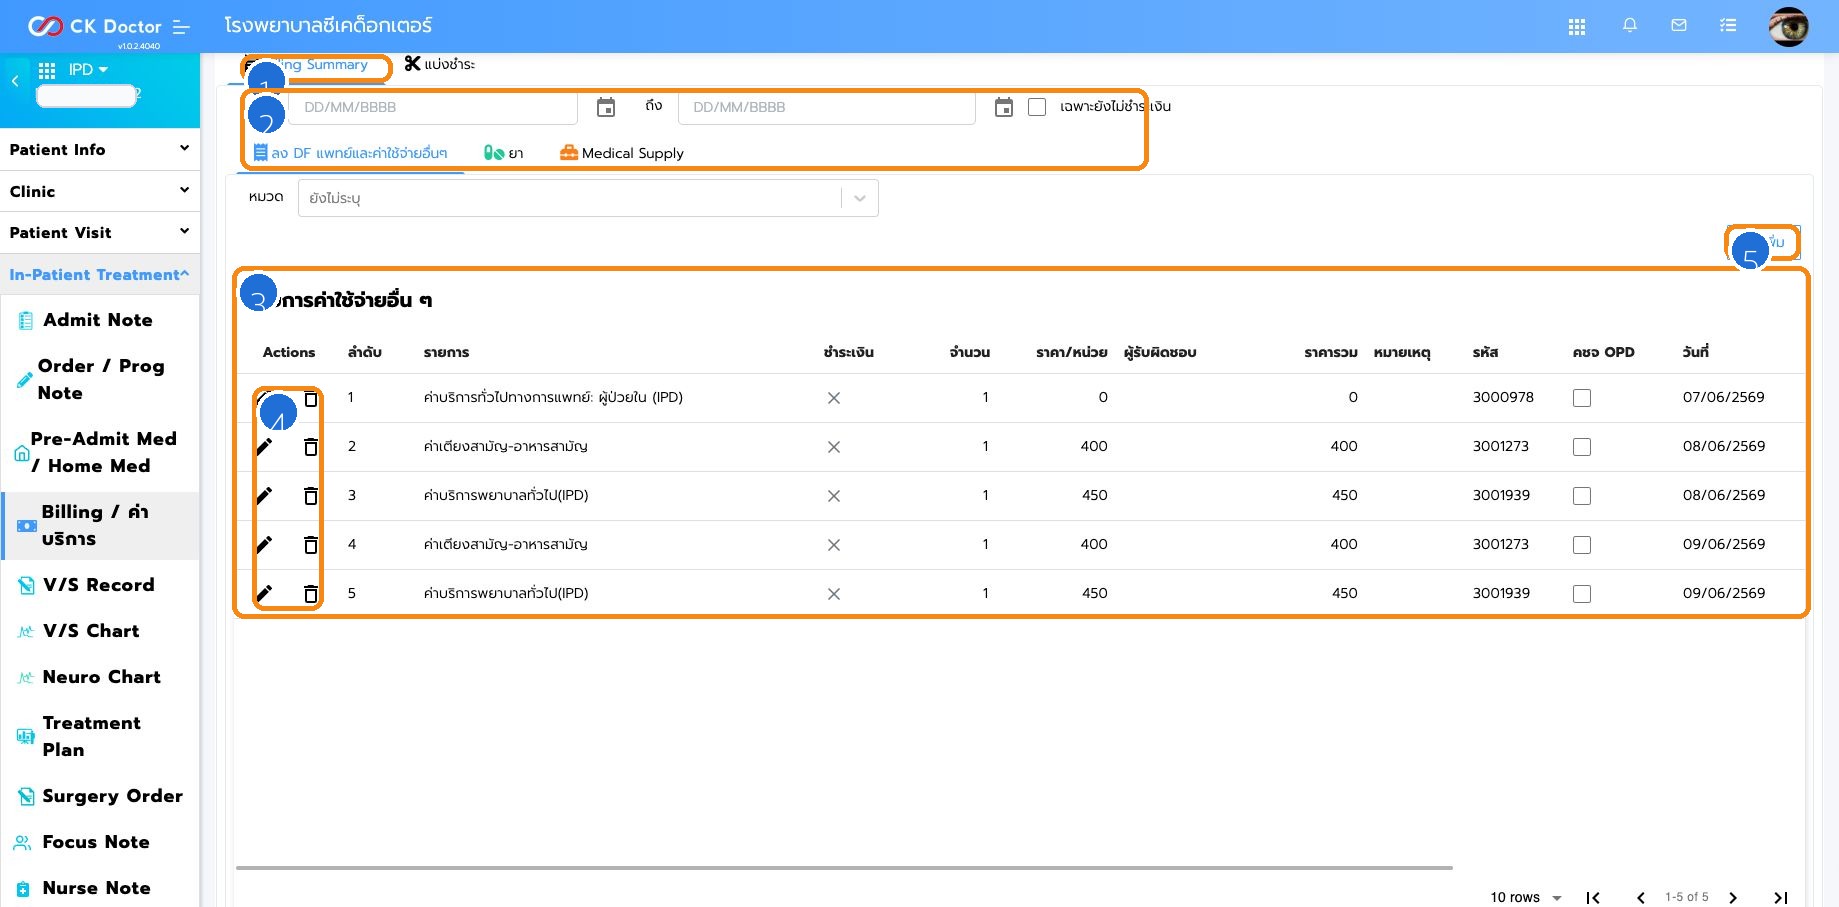The height and width of the screenshot is (907, 1839).
Task: Click the end date input field
Action: pos(826,107)
